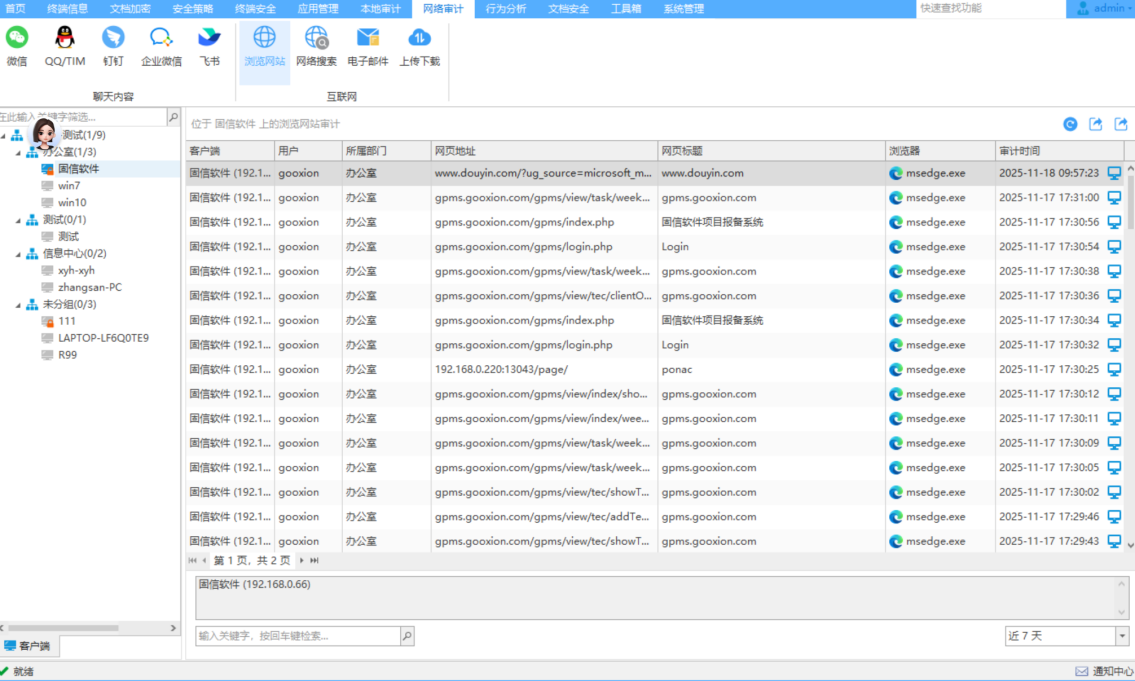Viewport: 1135px width, 681px height.
Task: Refresh the browsing audit list
Action: (1070, 124)
